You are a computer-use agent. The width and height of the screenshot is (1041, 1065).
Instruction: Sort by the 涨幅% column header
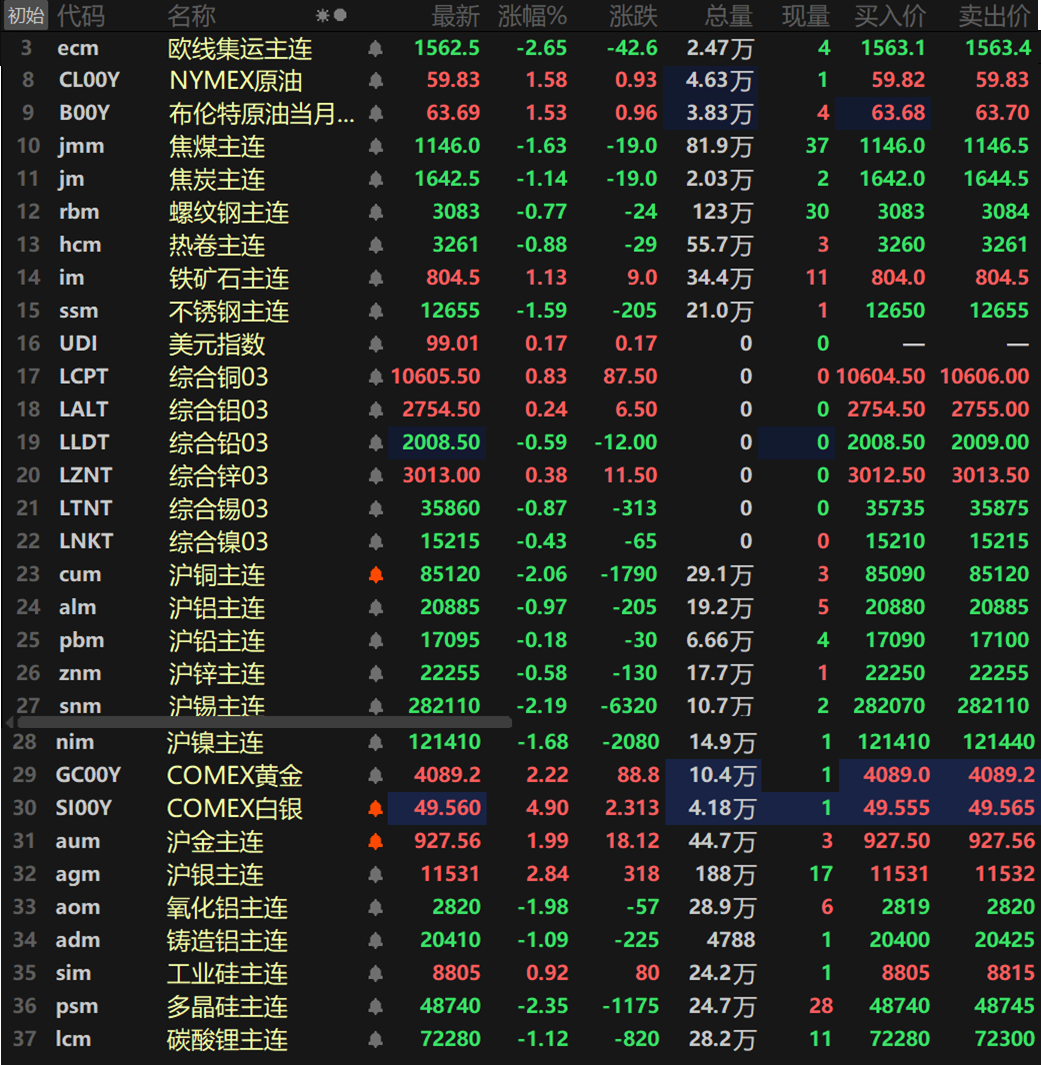532,15
